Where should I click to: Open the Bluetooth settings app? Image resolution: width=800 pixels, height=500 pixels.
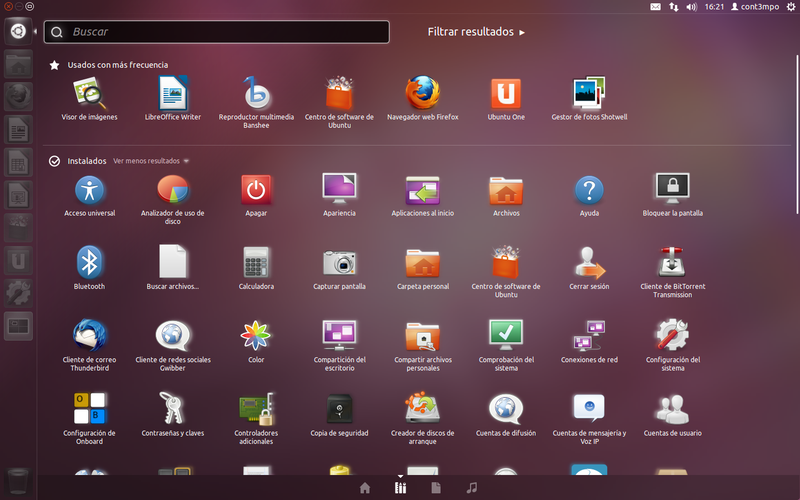coord(90,262)
